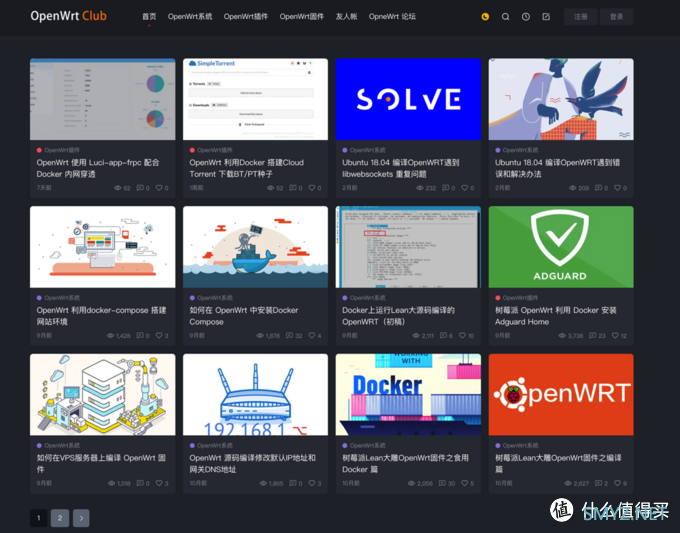
Task: Open title 如何在VPS服务器上编译 OpenWrt 固件
Action: [x=101, y=464]
